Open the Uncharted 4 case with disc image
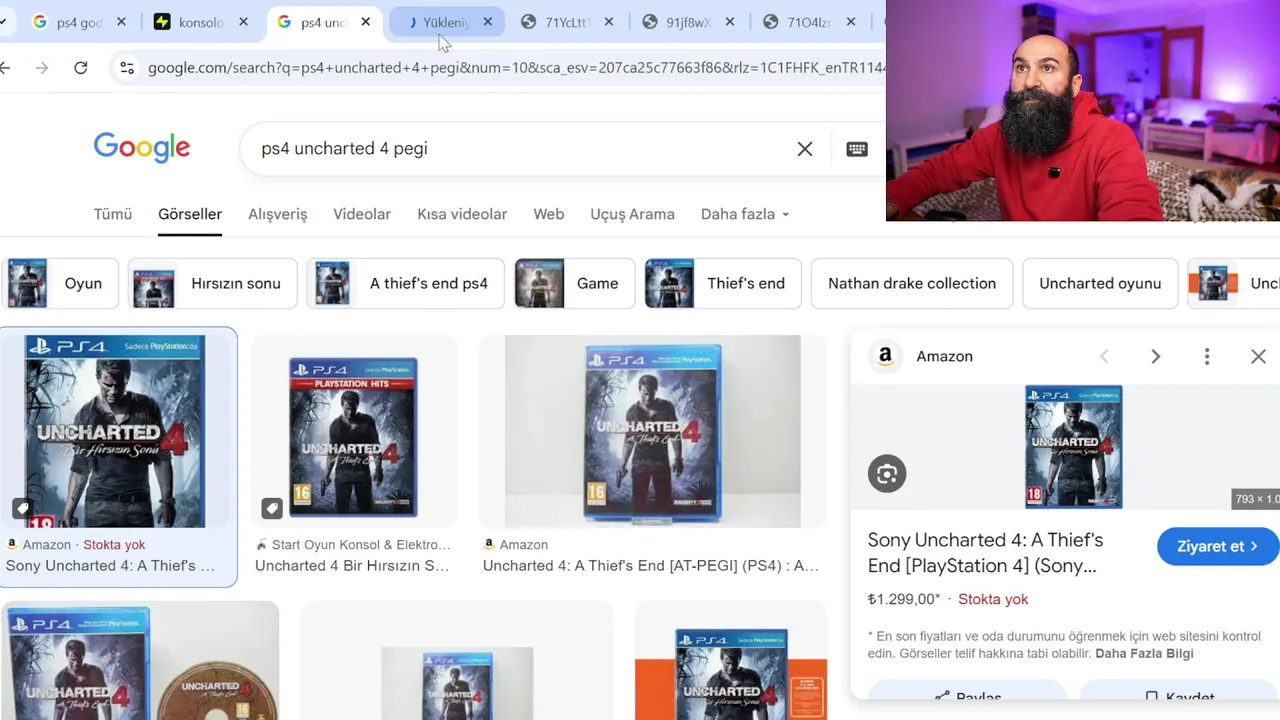The height and width of the screenshot is (720, 1280). (x=140, y=661)
